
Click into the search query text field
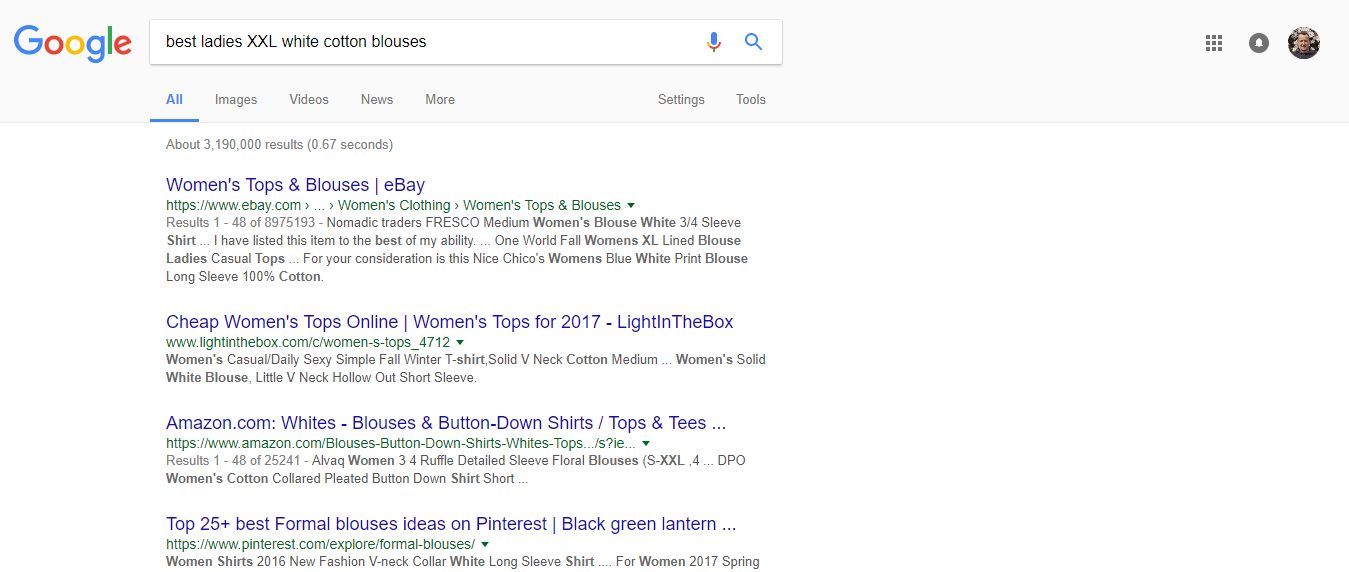click(x=420, y=42)
